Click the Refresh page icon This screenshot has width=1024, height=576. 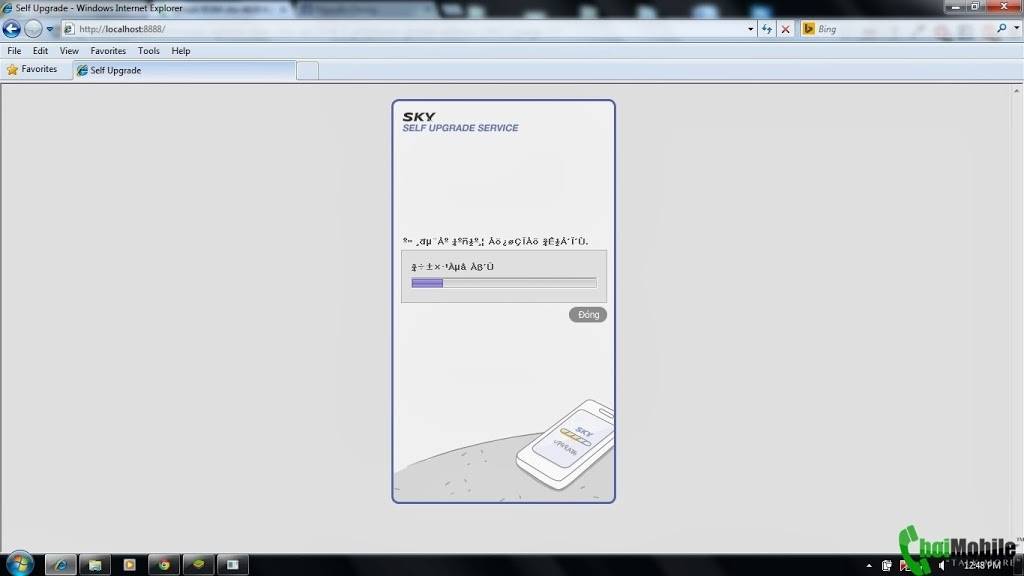[767, 29]
